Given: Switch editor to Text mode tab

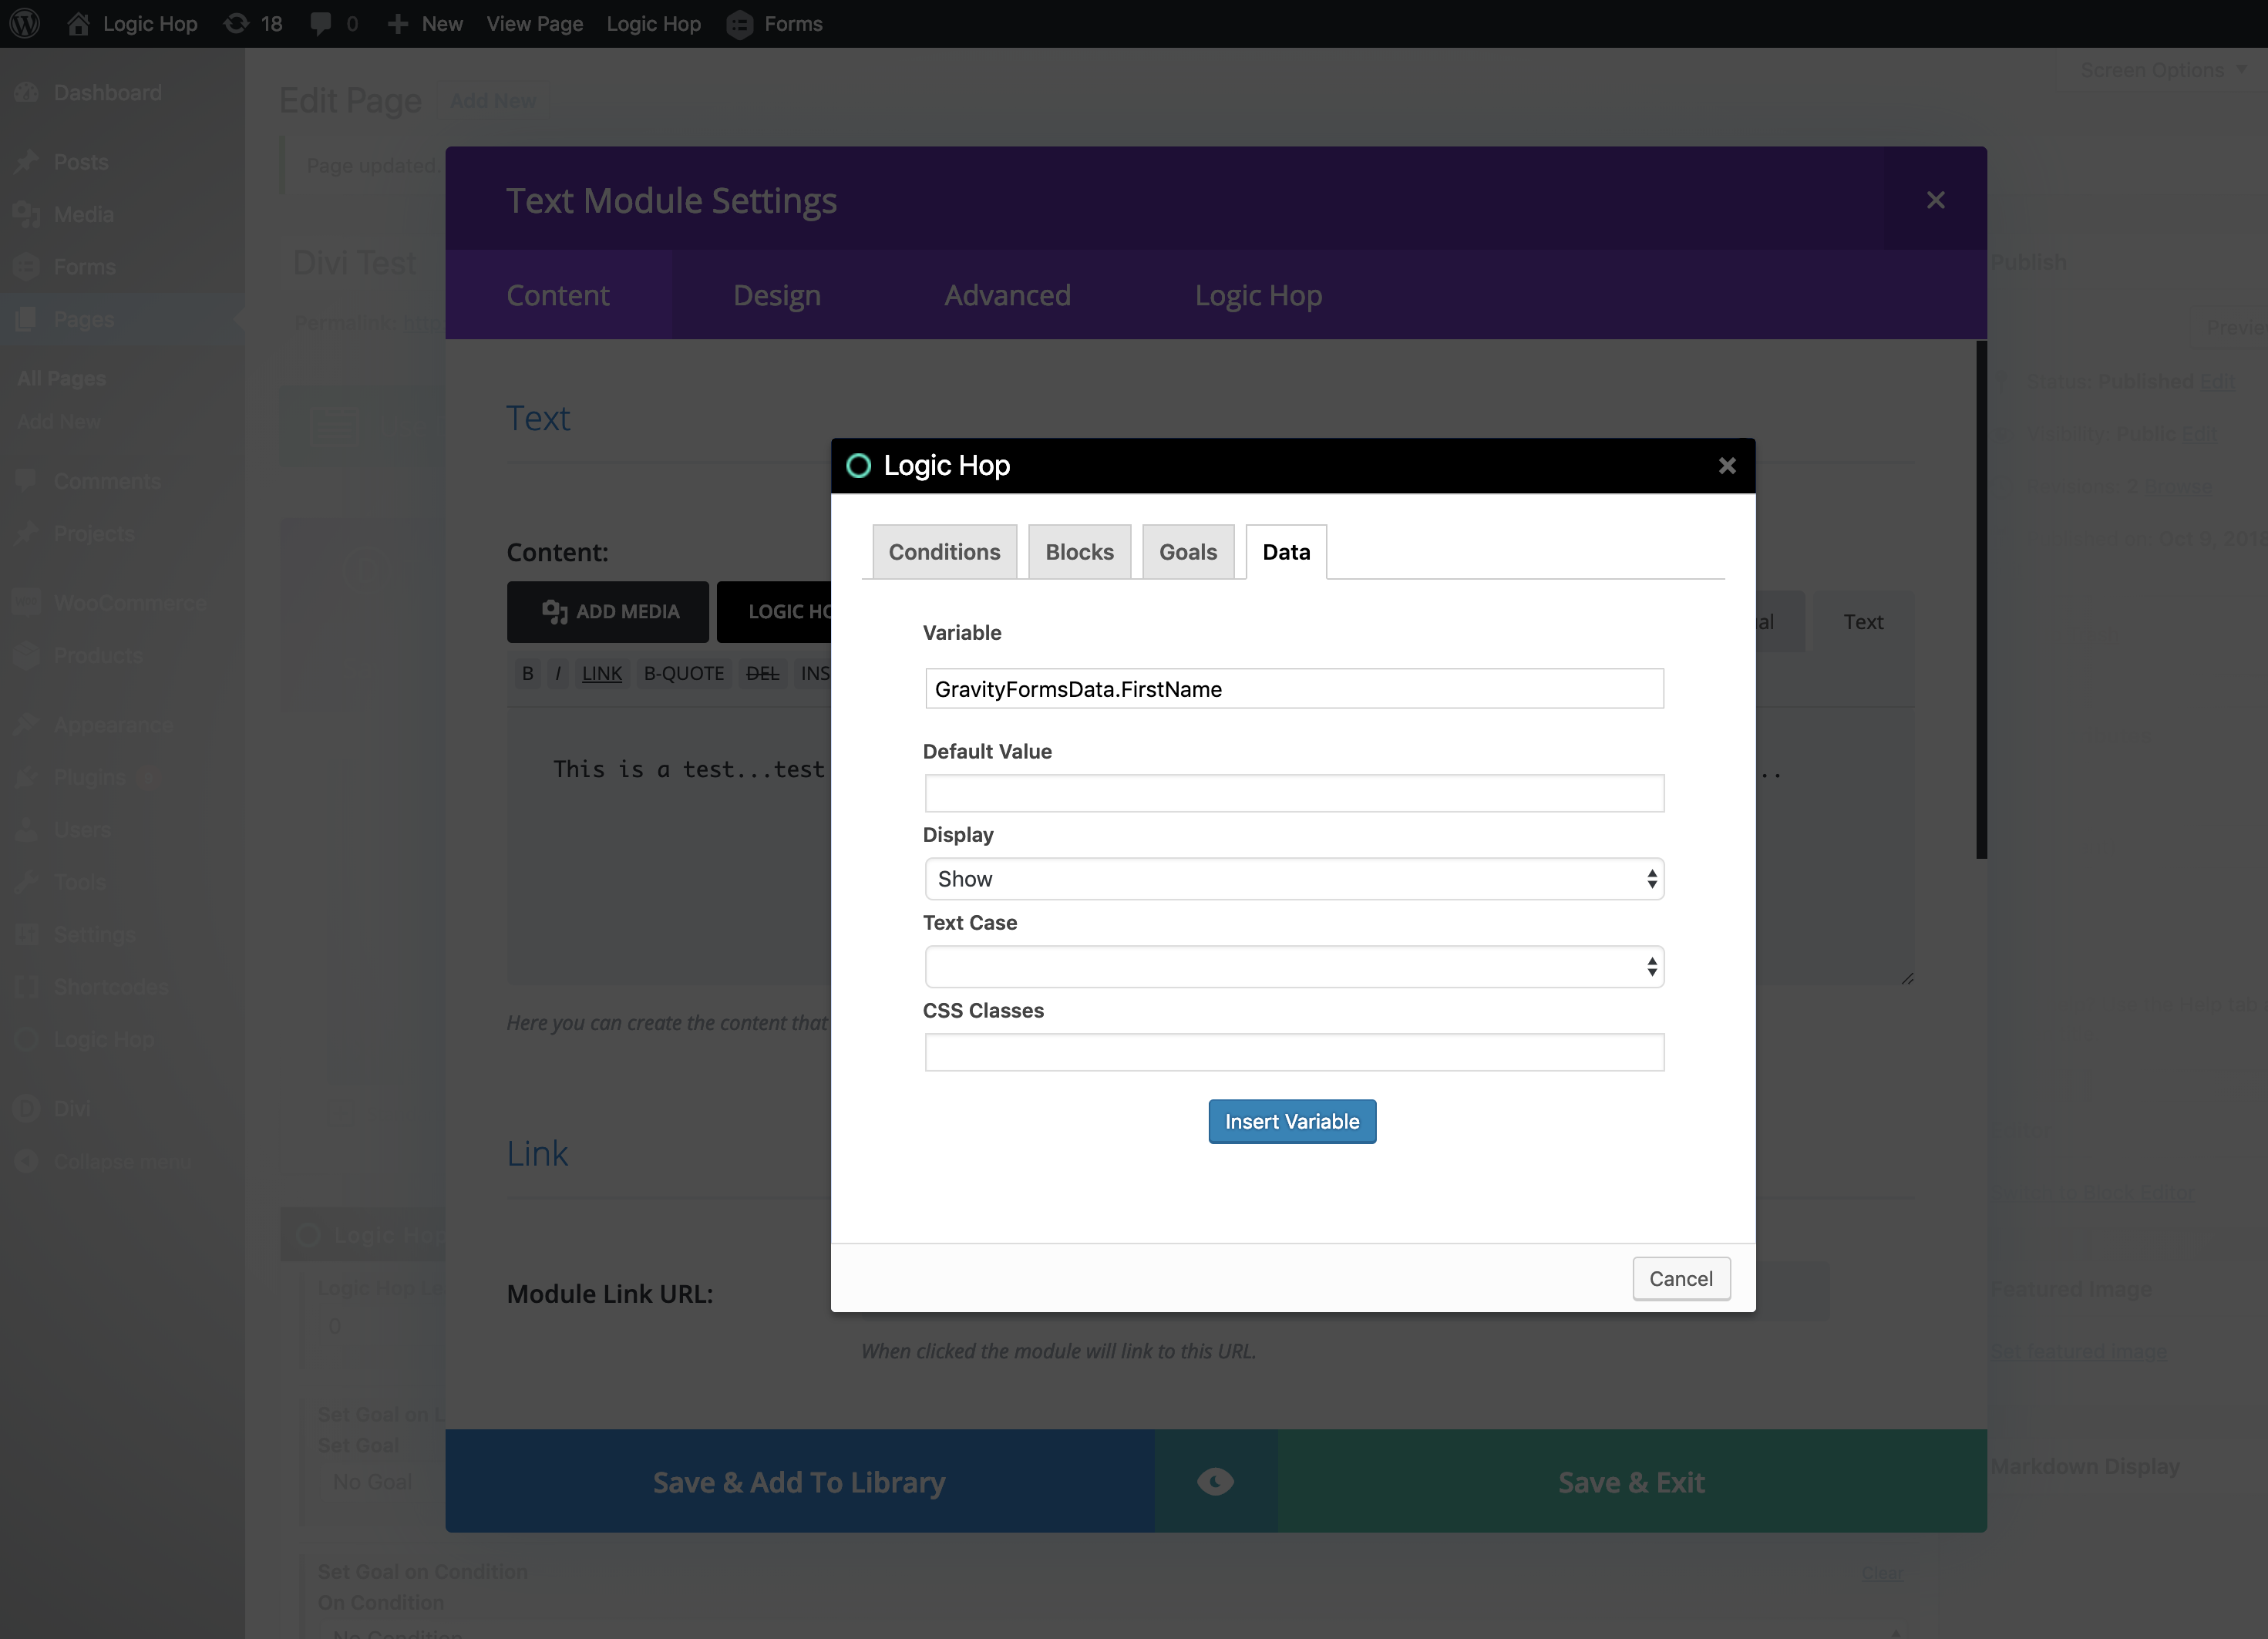Looking at the screenshot, I should point(1863,621).
